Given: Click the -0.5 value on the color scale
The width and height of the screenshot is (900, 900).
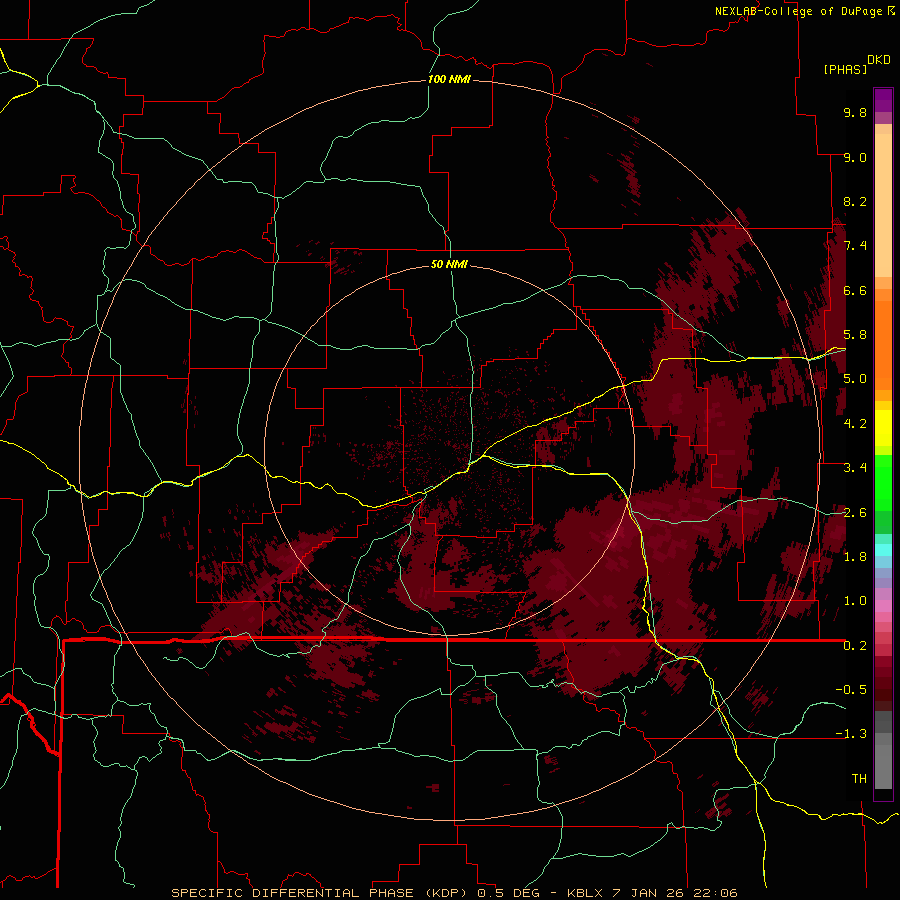Looking at the screenshot, I should 851,690.
